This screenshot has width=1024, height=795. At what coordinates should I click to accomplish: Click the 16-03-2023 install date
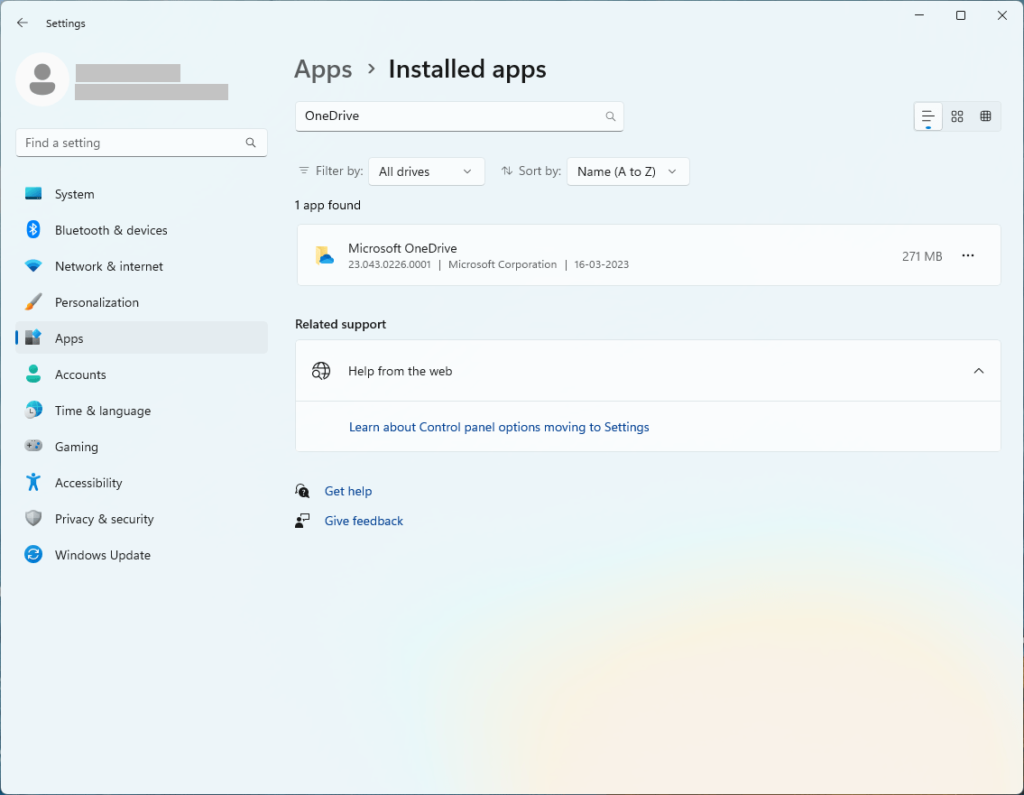tap(601, 264)
